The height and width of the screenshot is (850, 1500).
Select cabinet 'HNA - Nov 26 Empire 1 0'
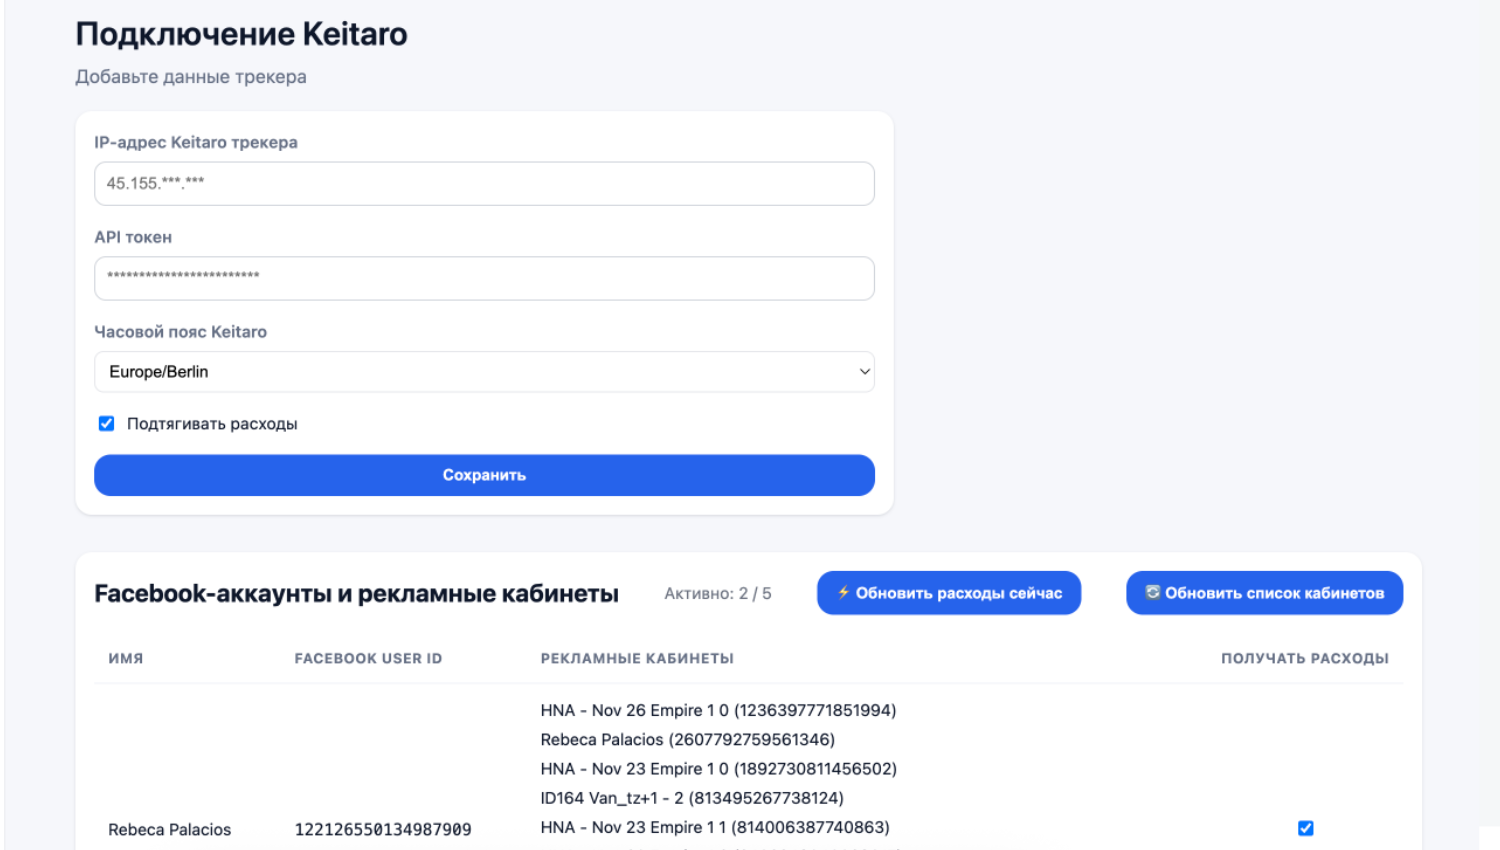pyautogui.click(x=718, y=711)
